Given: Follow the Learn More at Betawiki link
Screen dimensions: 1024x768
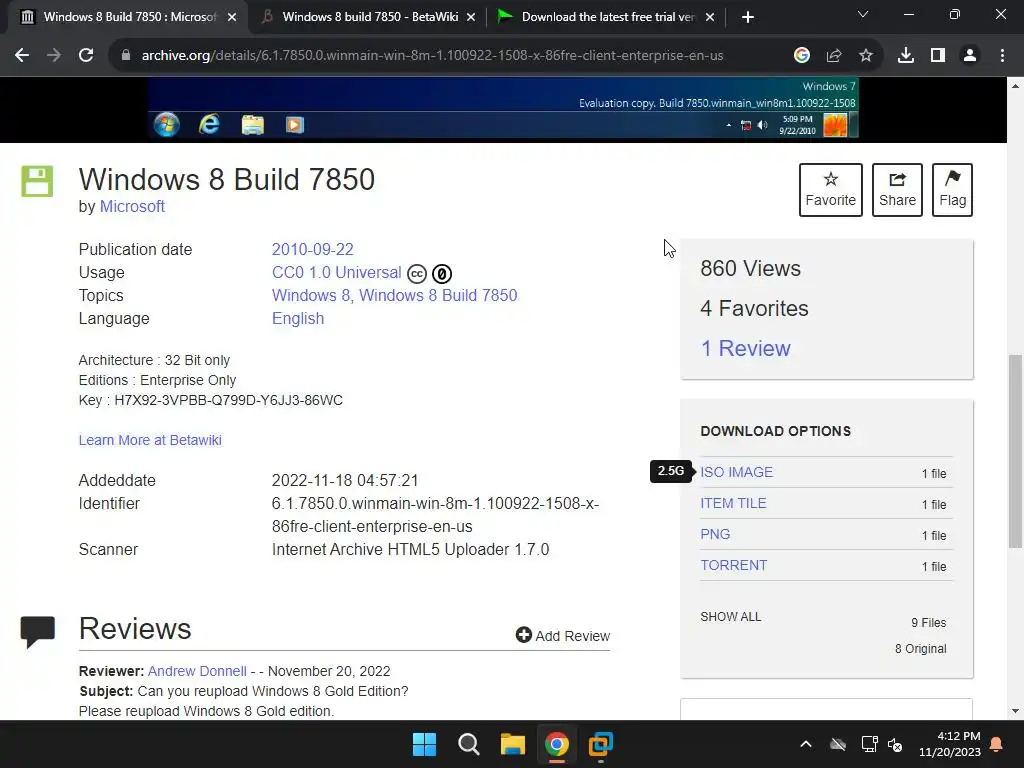Looking at the screenshot, I should (x=150, y=440).
